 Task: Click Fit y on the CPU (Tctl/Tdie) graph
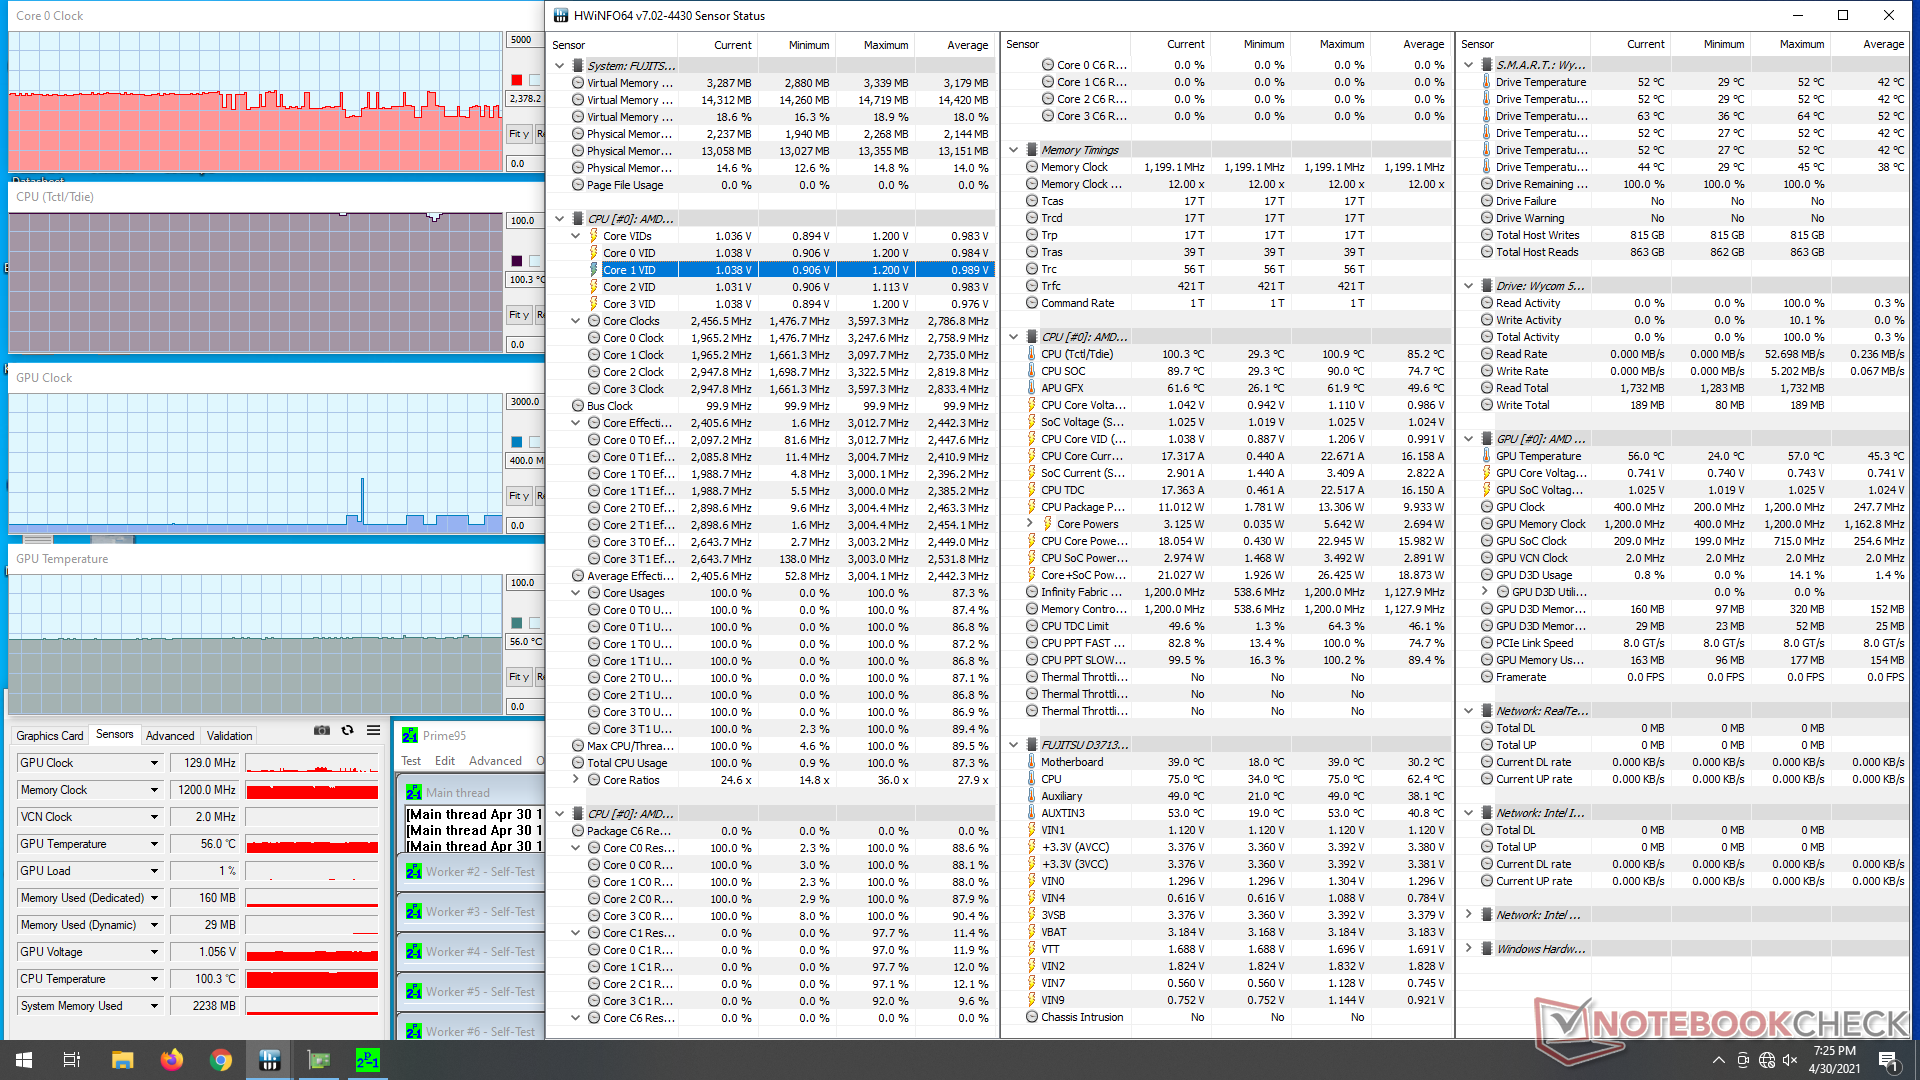click(x=518, y=315)
